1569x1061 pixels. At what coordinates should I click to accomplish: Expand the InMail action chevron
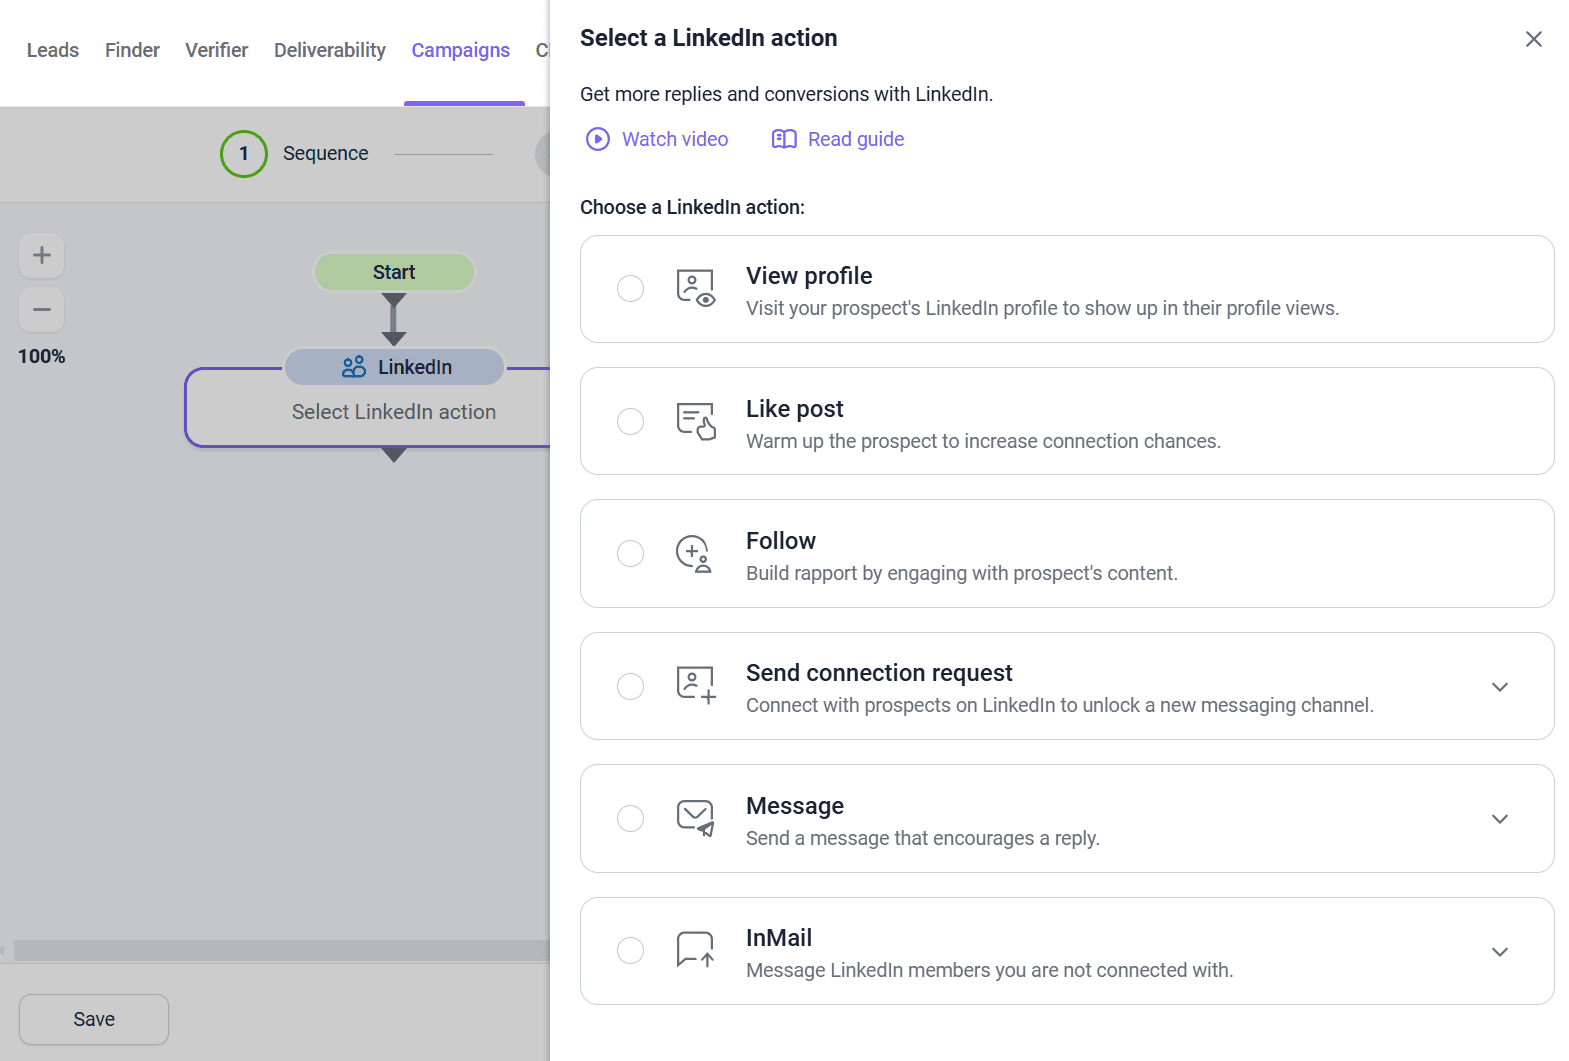tap(1499, 952)
